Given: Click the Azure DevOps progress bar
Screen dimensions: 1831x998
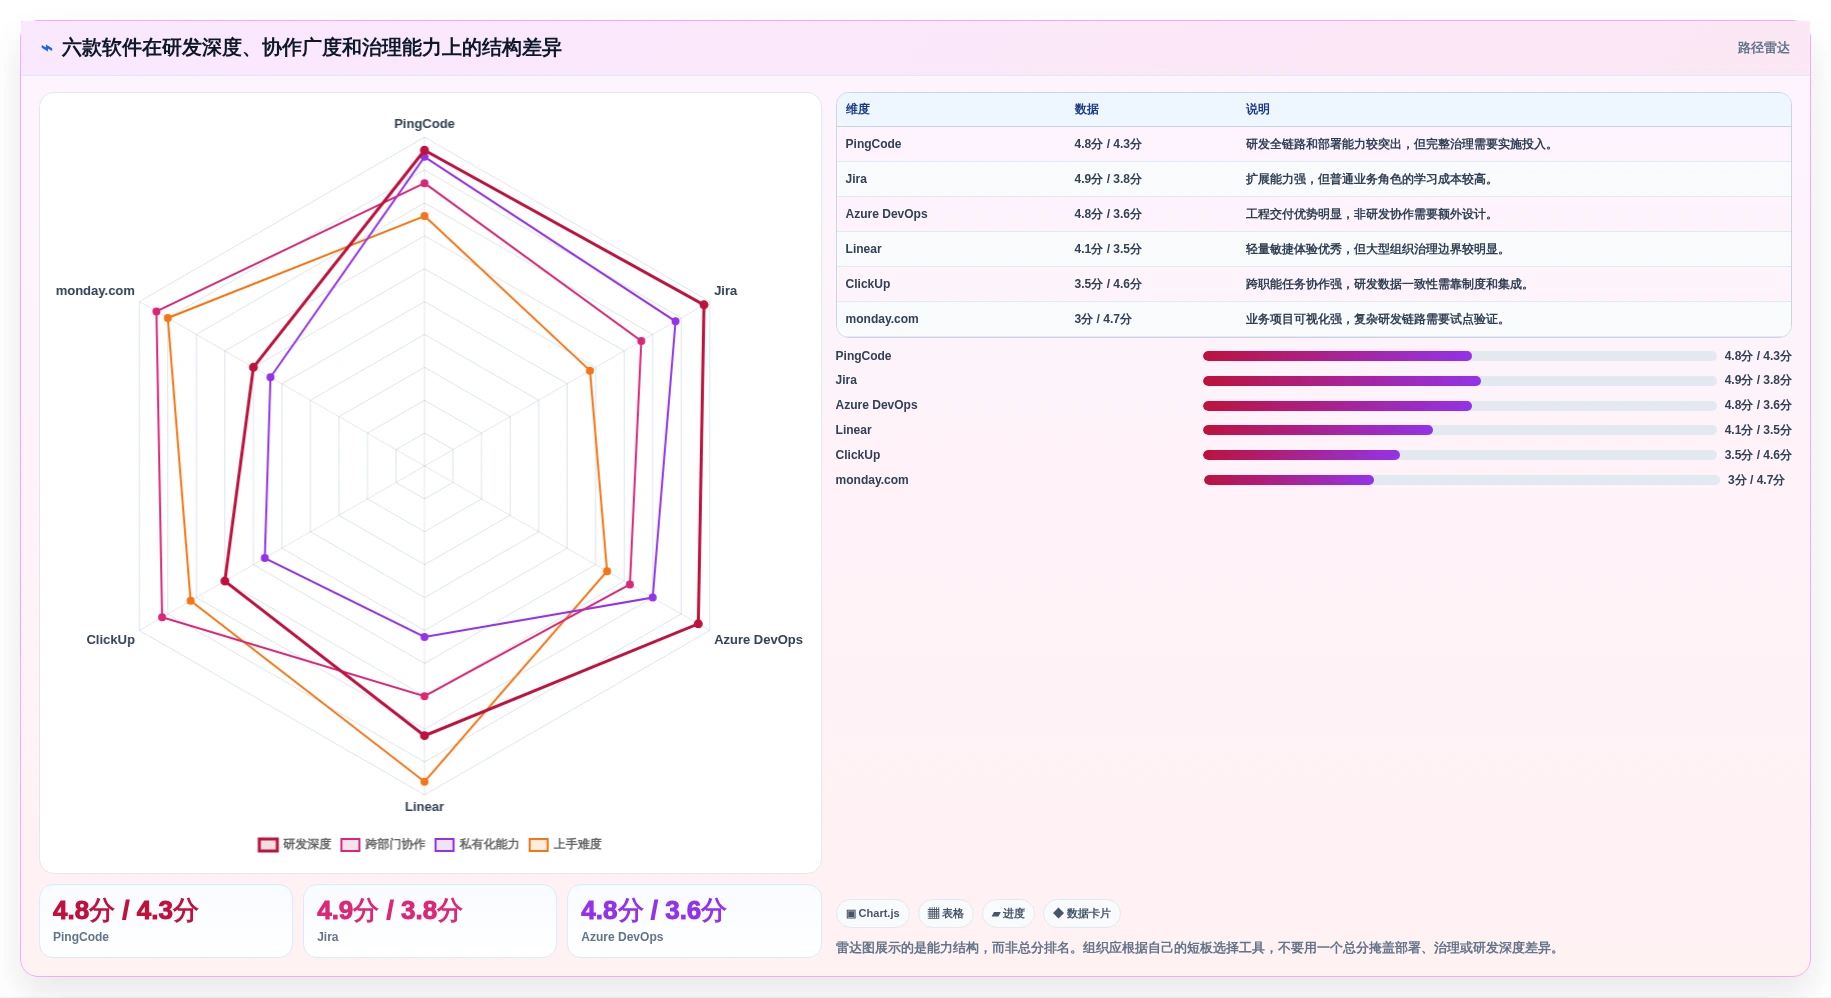Looking at the screenshot, I should pyautogui.click(x=1459, y=406).
